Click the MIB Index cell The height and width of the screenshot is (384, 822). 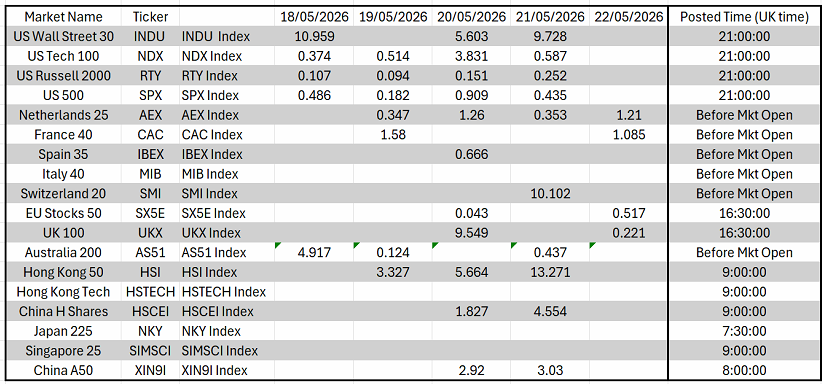coord(227,174)
